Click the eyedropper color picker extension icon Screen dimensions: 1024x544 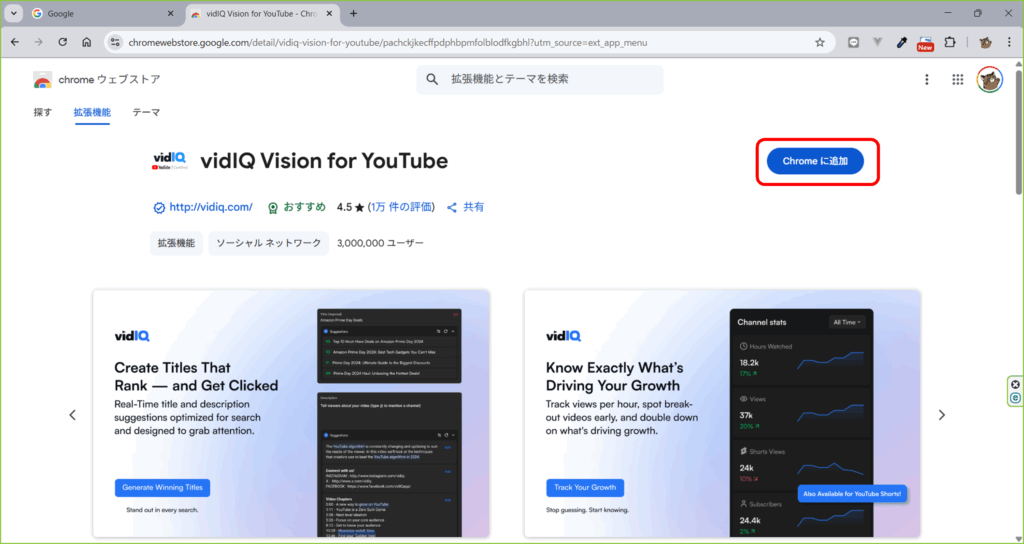tap(902, 42)
